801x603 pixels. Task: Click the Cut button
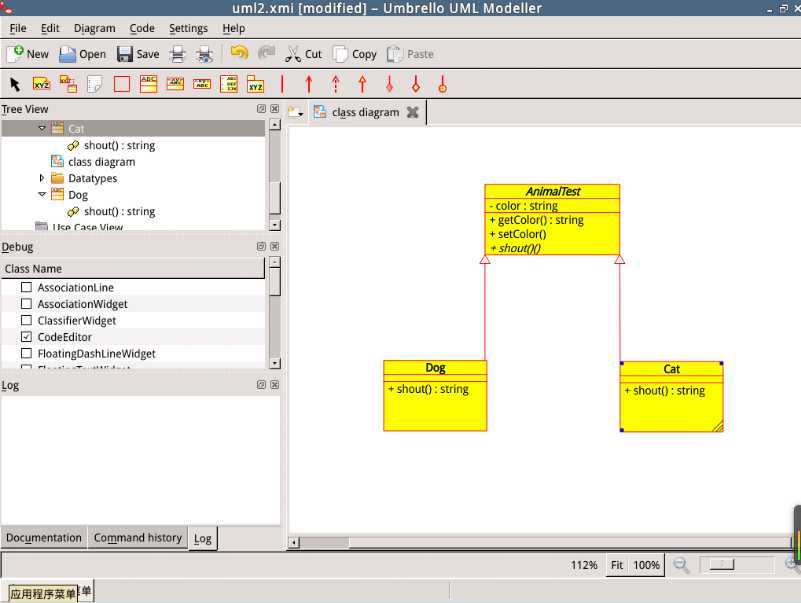pos(303,54)
